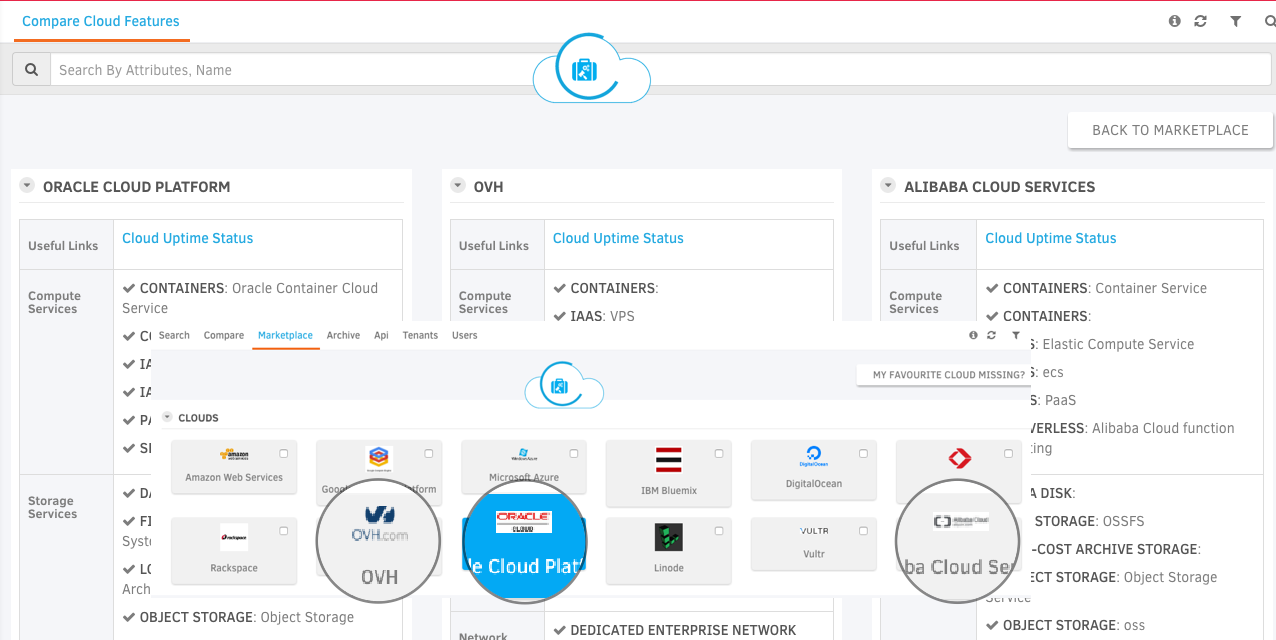1276x640 pixels.
Task: Tick the Microsoft Azure checkbox
Action: tap(573, 454)
